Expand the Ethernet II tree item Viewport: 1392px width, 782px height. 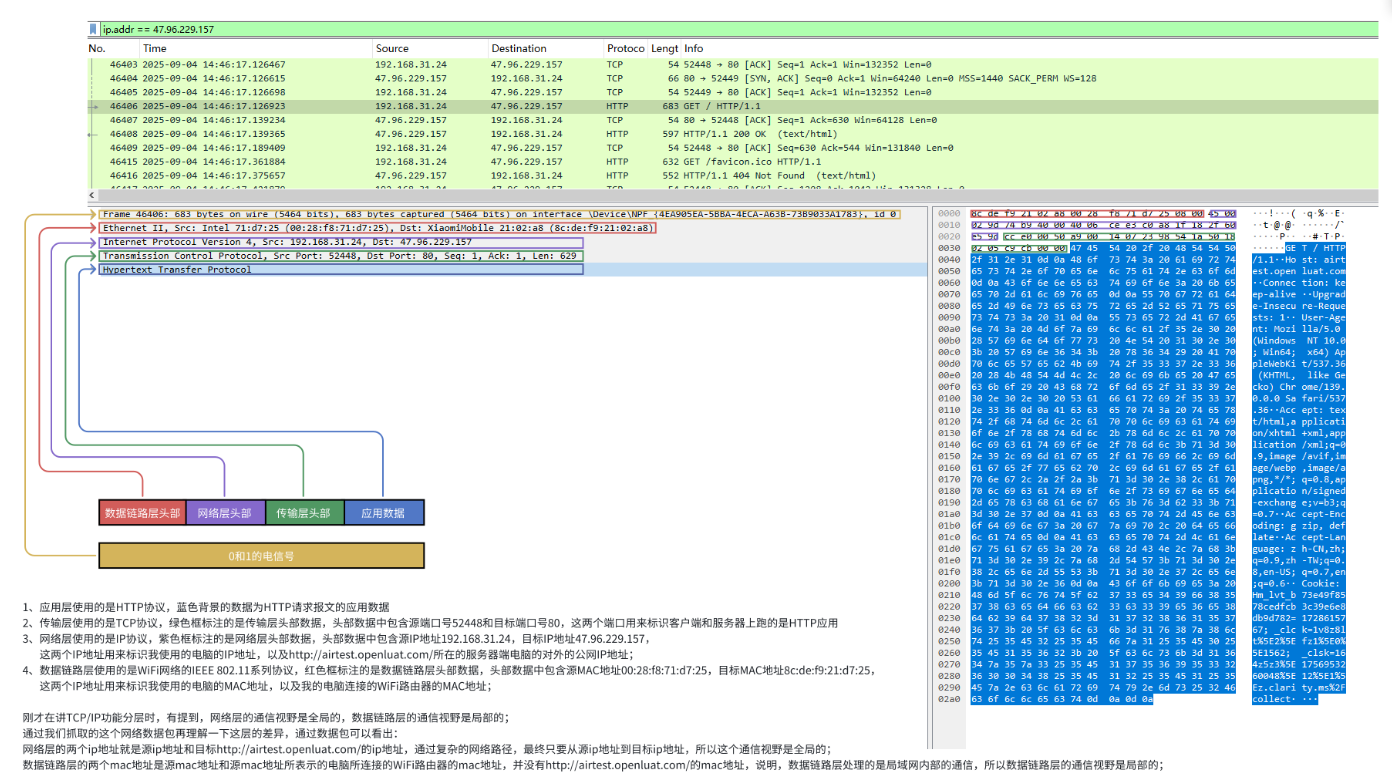[x=378, y=228]
